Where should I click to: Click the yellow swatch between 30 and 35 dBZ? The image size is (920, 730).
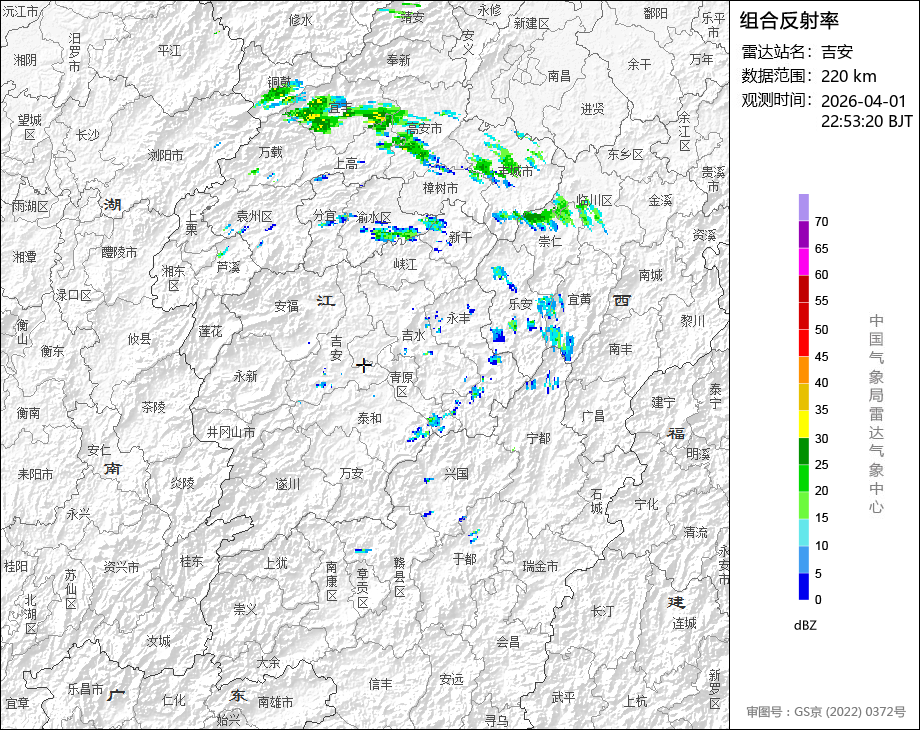point(804,424)
